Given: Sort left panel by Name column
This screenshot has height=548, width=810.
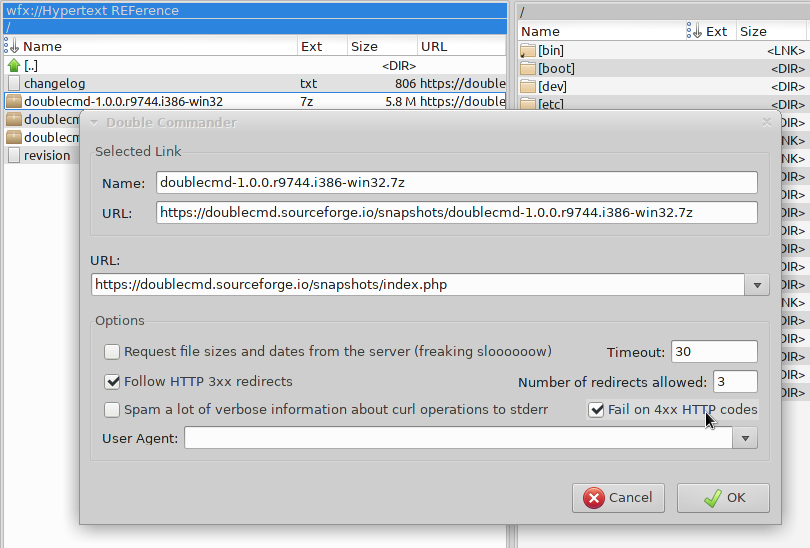Looking at the screenshot, I should [150, 46].
